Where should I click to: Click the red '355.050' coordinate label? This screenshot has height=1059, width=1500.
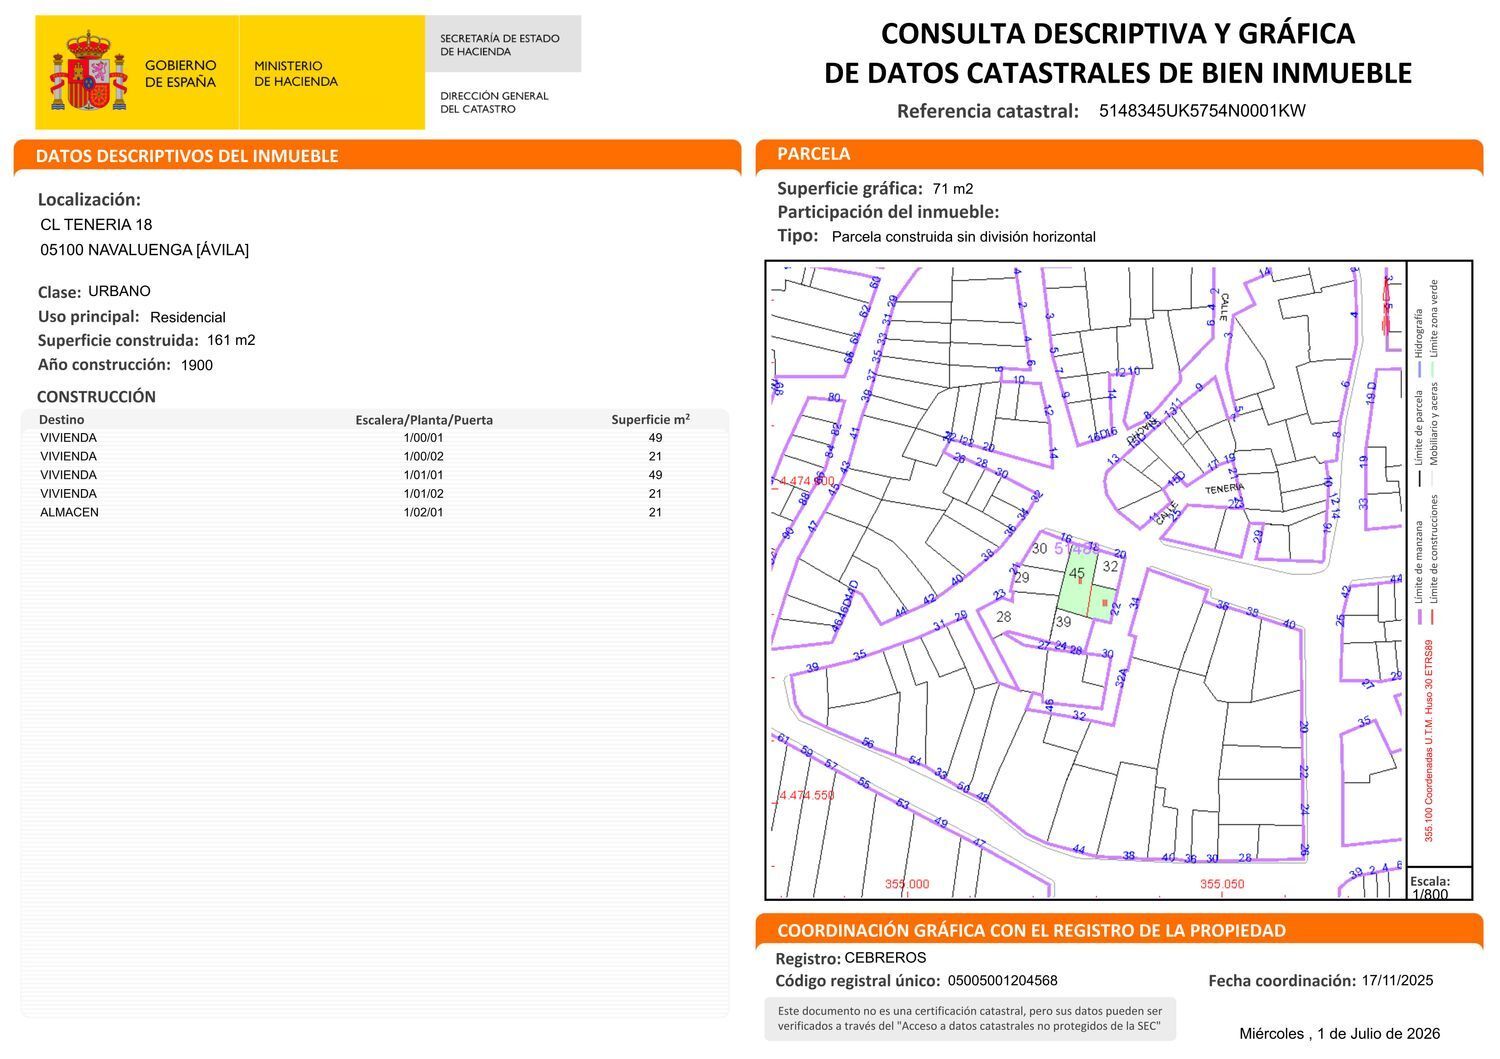click(x=1222, y=884)
